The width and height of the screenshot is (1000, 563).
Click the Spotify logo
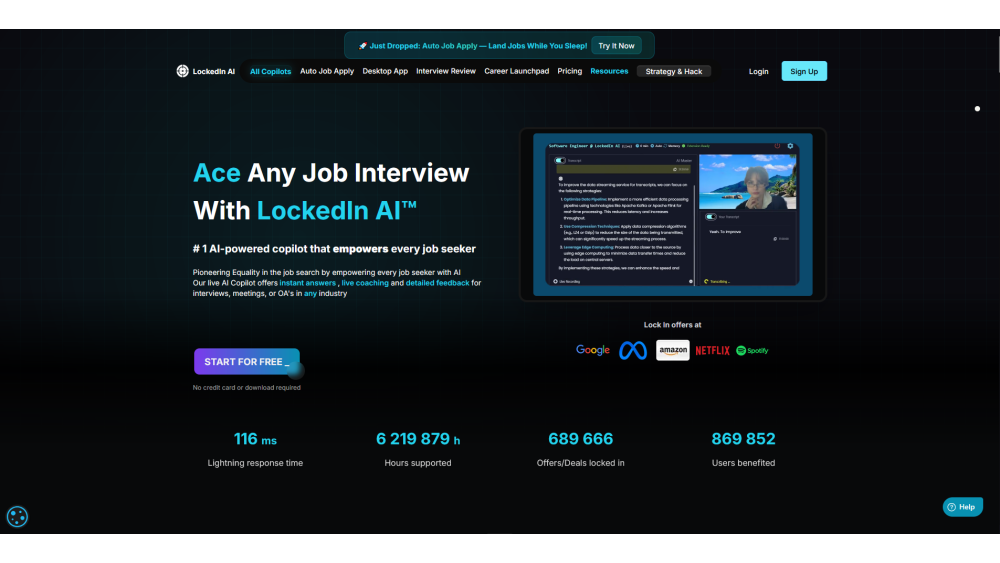pyautogui.click(x=752, y=351)
